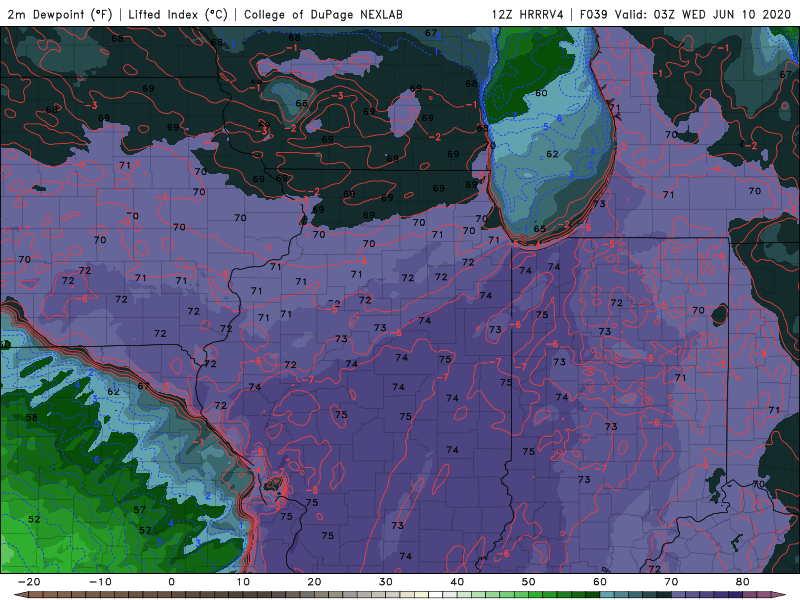800x600 pixels.
Task: Click the "College of DuPage NEXLAB" header text
Action: tap(323, 14)
